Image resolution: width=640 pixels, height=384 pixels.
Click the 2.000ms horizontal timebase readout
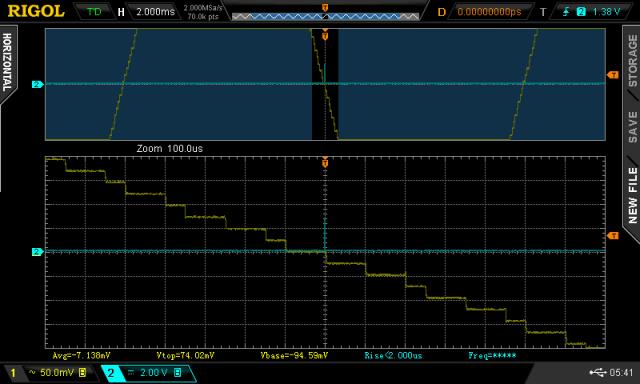pyautogui.click(x=155, y=11)
